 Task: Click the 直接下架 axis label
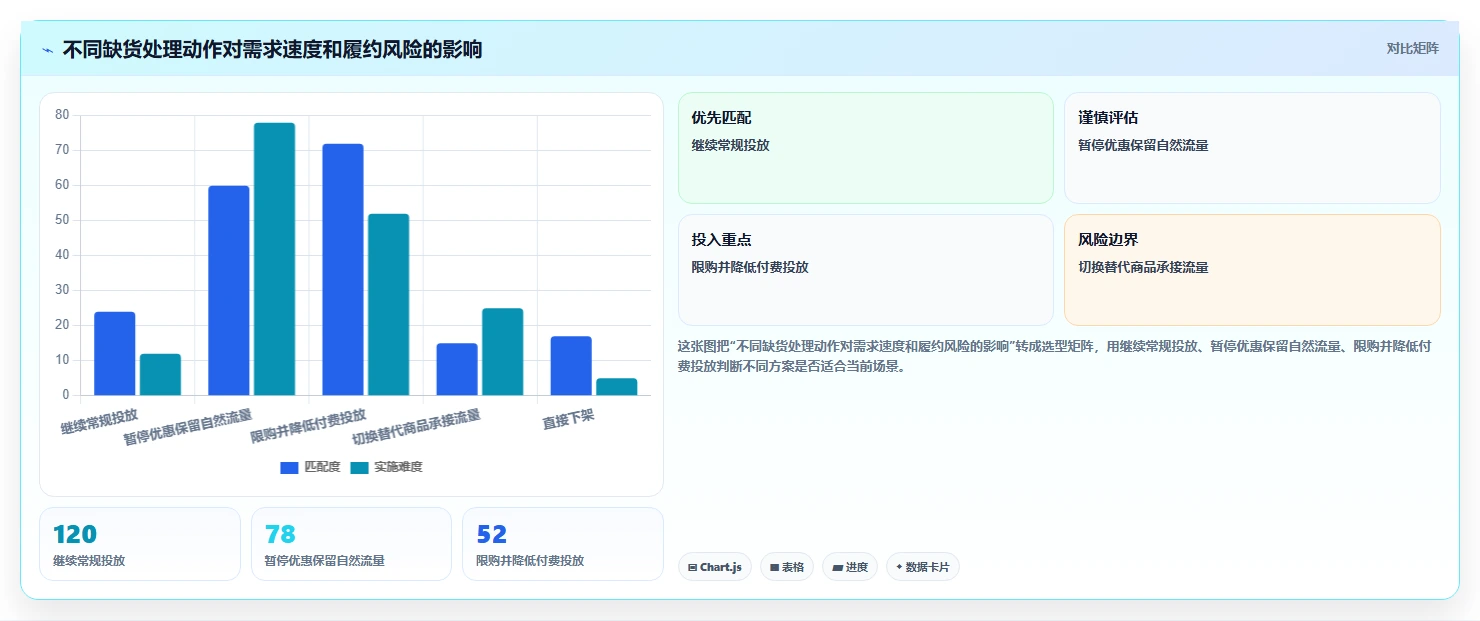tap(568, 419)
